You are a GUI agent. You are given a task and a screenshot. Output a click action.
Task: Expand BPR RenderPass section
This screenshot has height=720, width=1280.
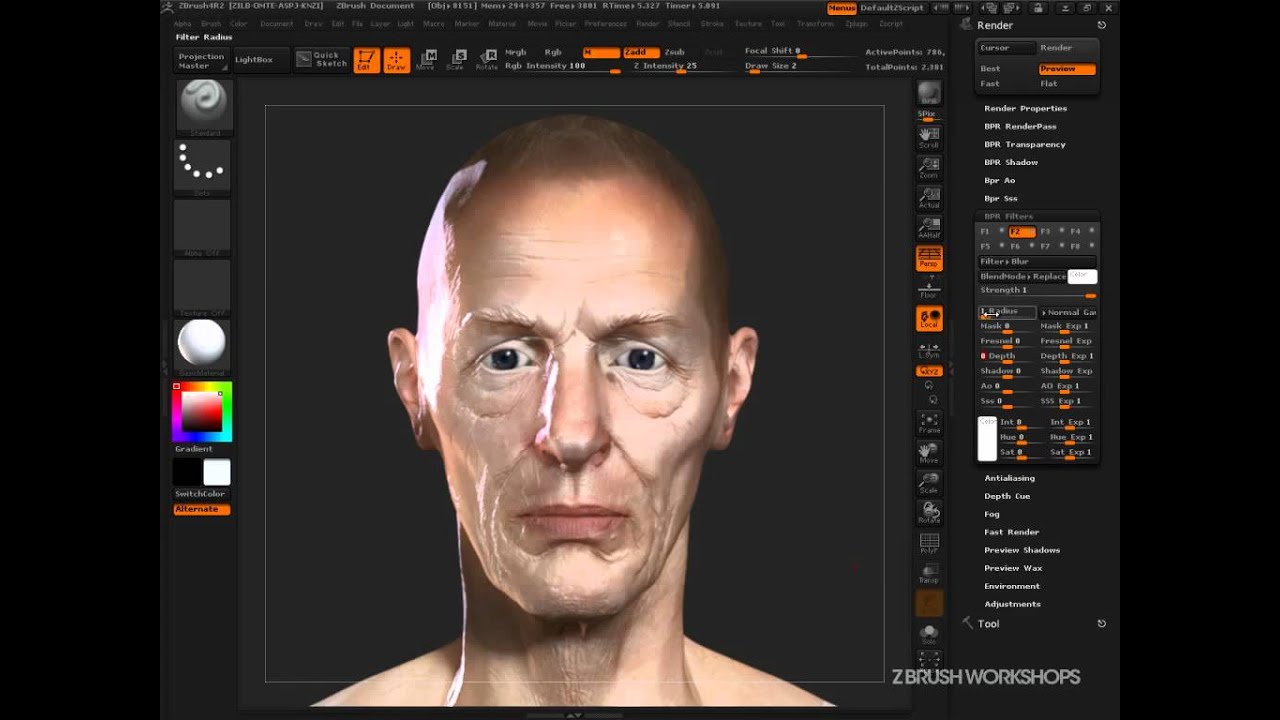(1020, 126)
